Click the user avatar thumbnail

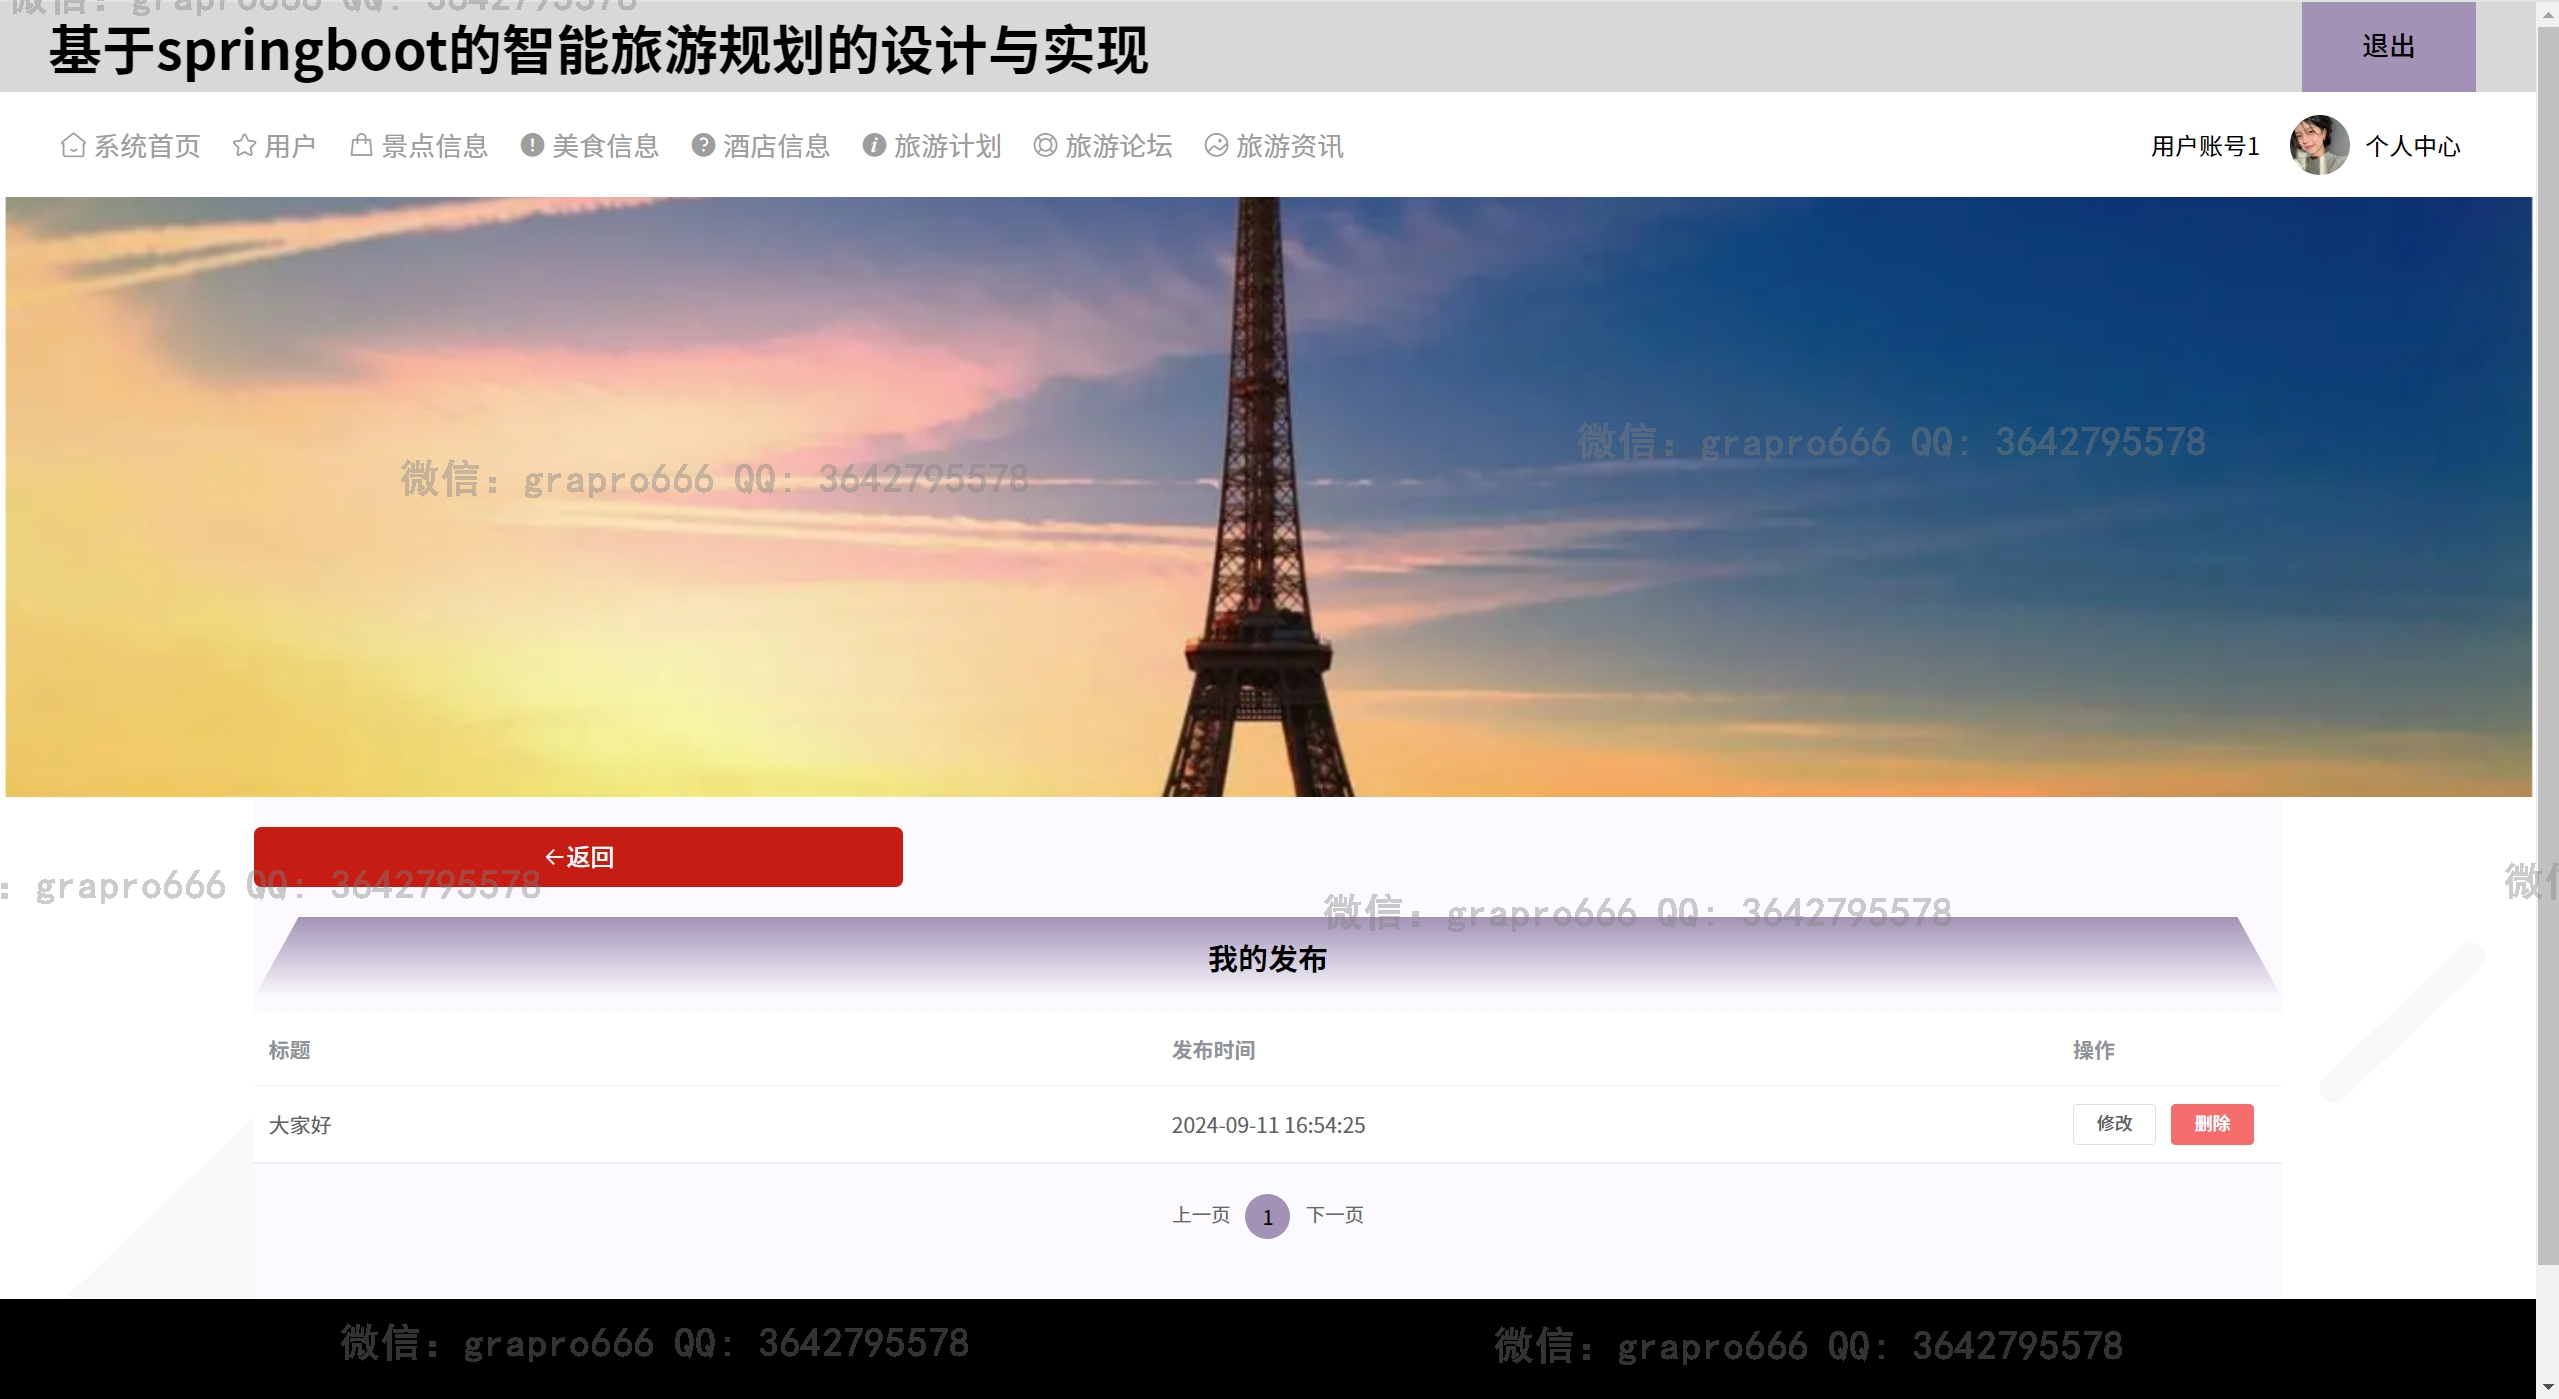point(2319,146)
